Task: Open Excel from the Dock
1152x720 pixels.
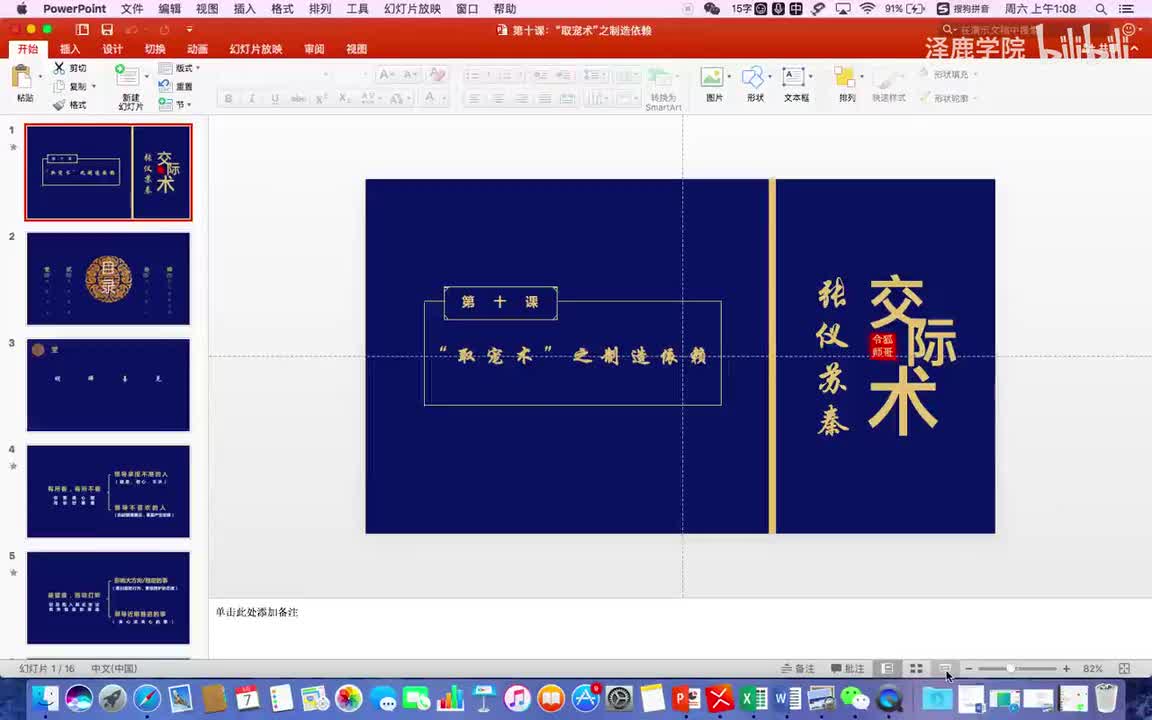Action: 754,698
